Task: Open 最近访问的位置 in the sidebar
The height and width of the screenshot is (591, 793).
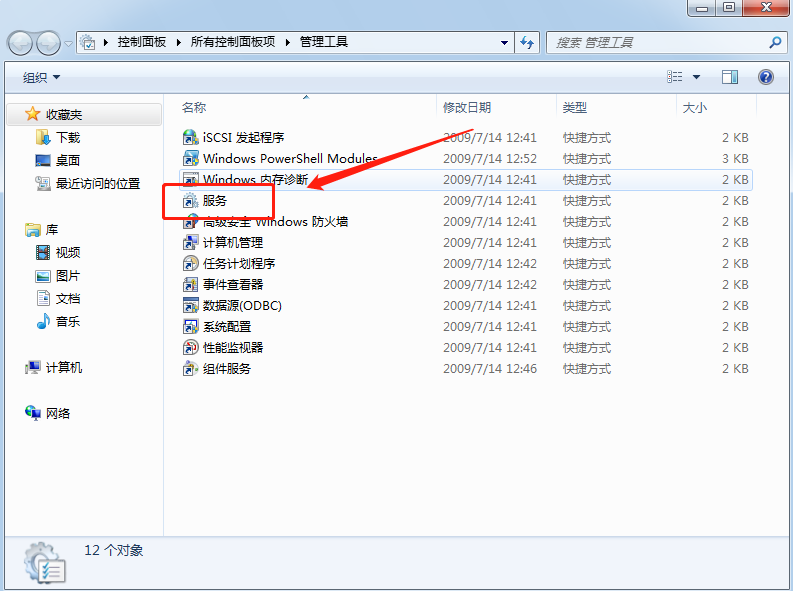Action: [x=98, y=184]
